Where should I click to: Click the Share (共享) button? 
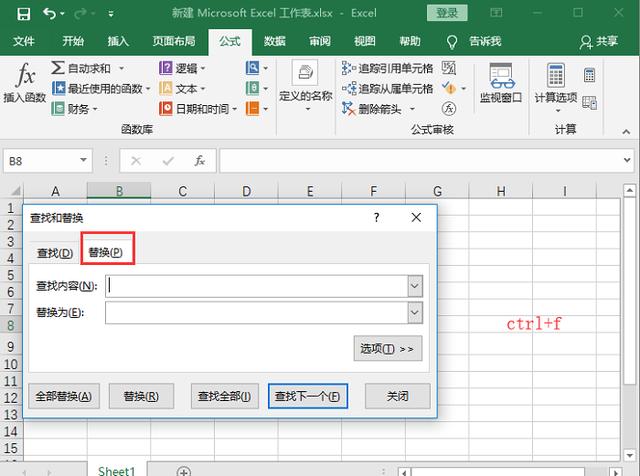[598, 41]
